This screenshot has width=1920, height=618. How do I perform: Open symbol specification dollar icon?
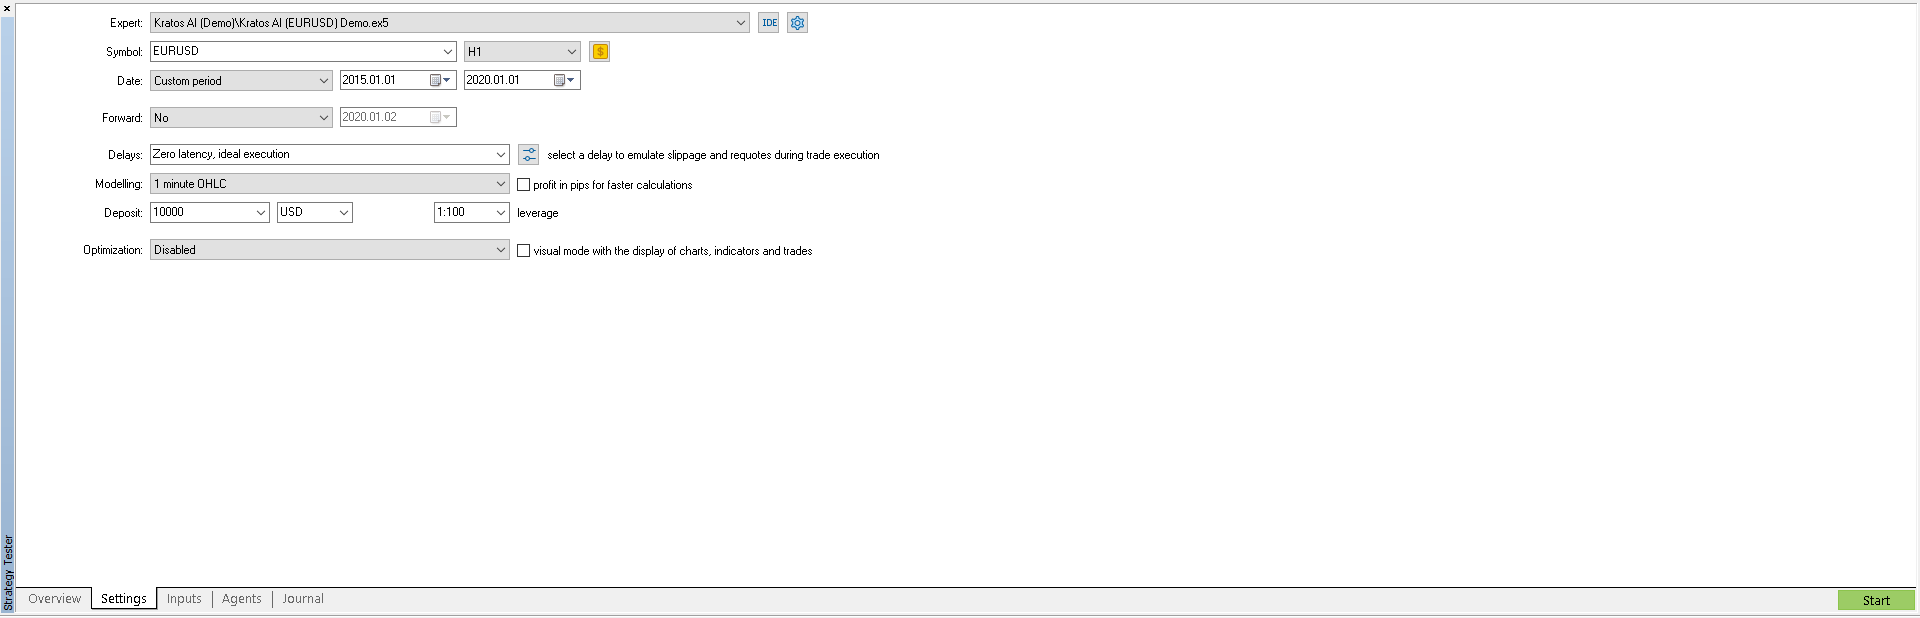click(600, 52)
